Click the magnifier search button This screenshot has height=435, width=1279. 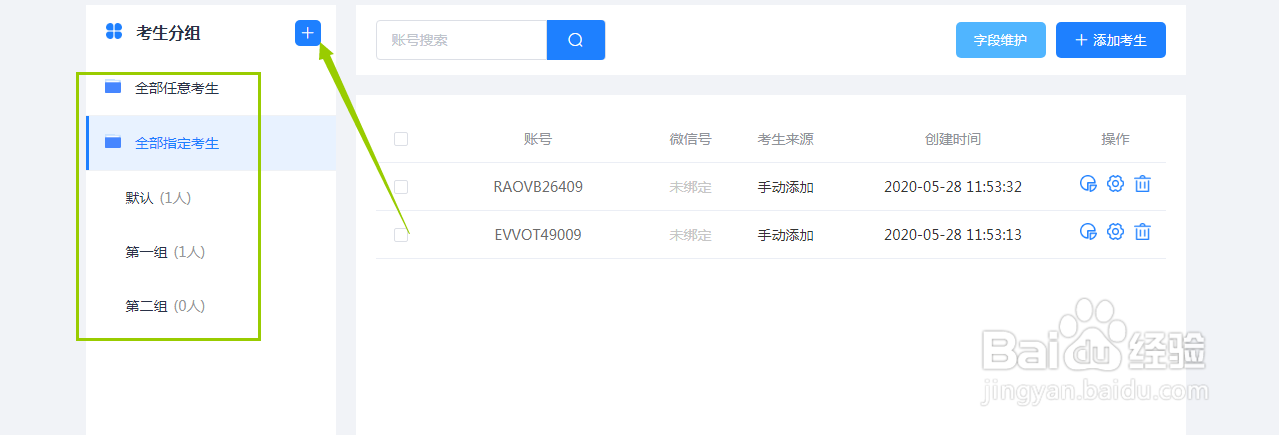576,40
